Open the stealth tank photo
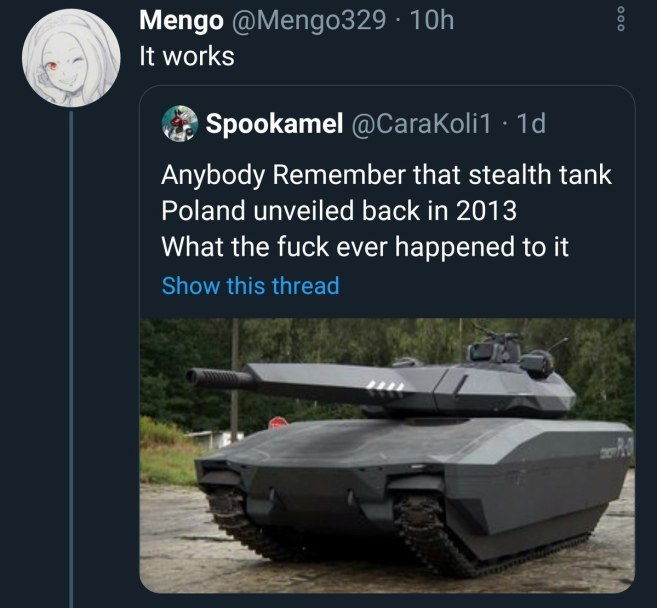657x608 pixels. click(386, 455)
